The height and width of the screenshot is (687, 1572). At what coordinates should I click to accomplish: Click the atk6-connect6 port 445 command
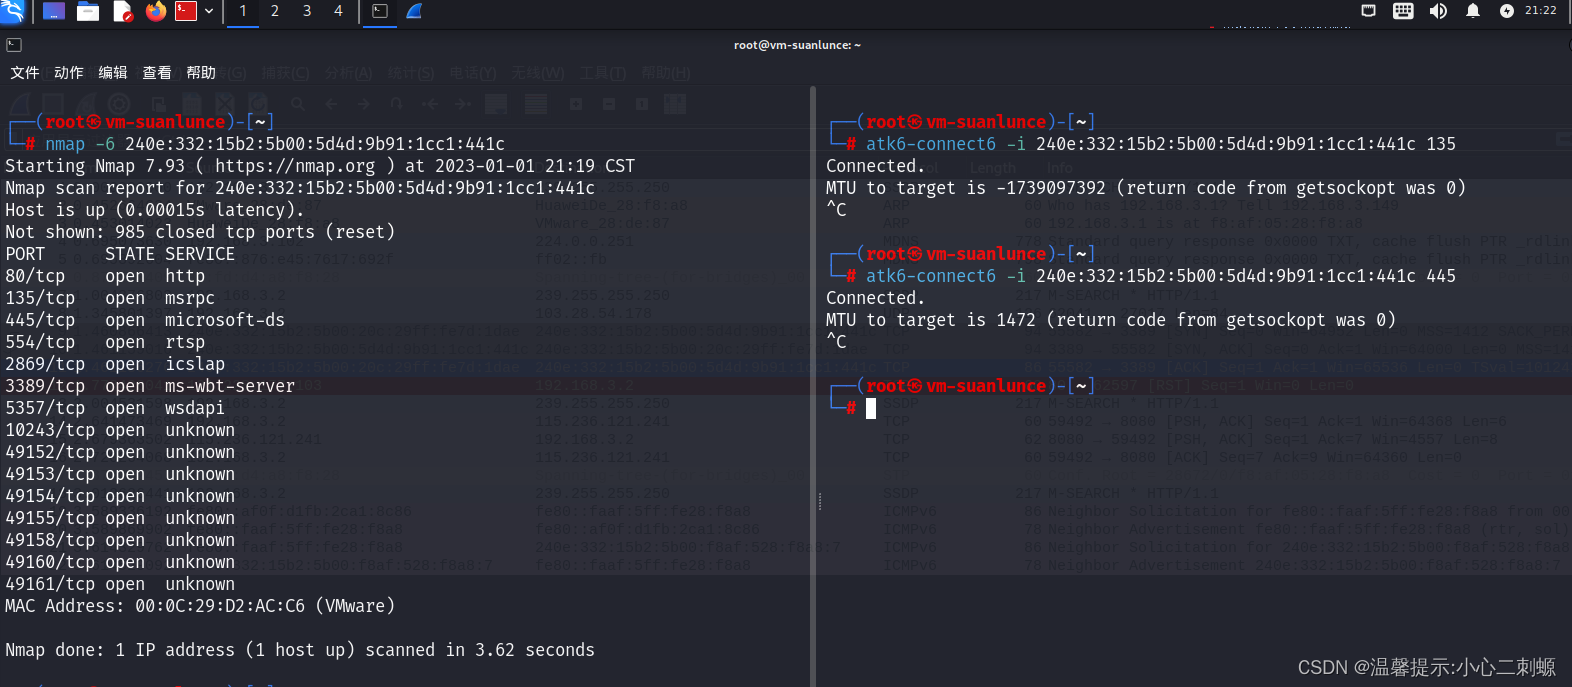pyautogui.click(x=1161, y=276)
